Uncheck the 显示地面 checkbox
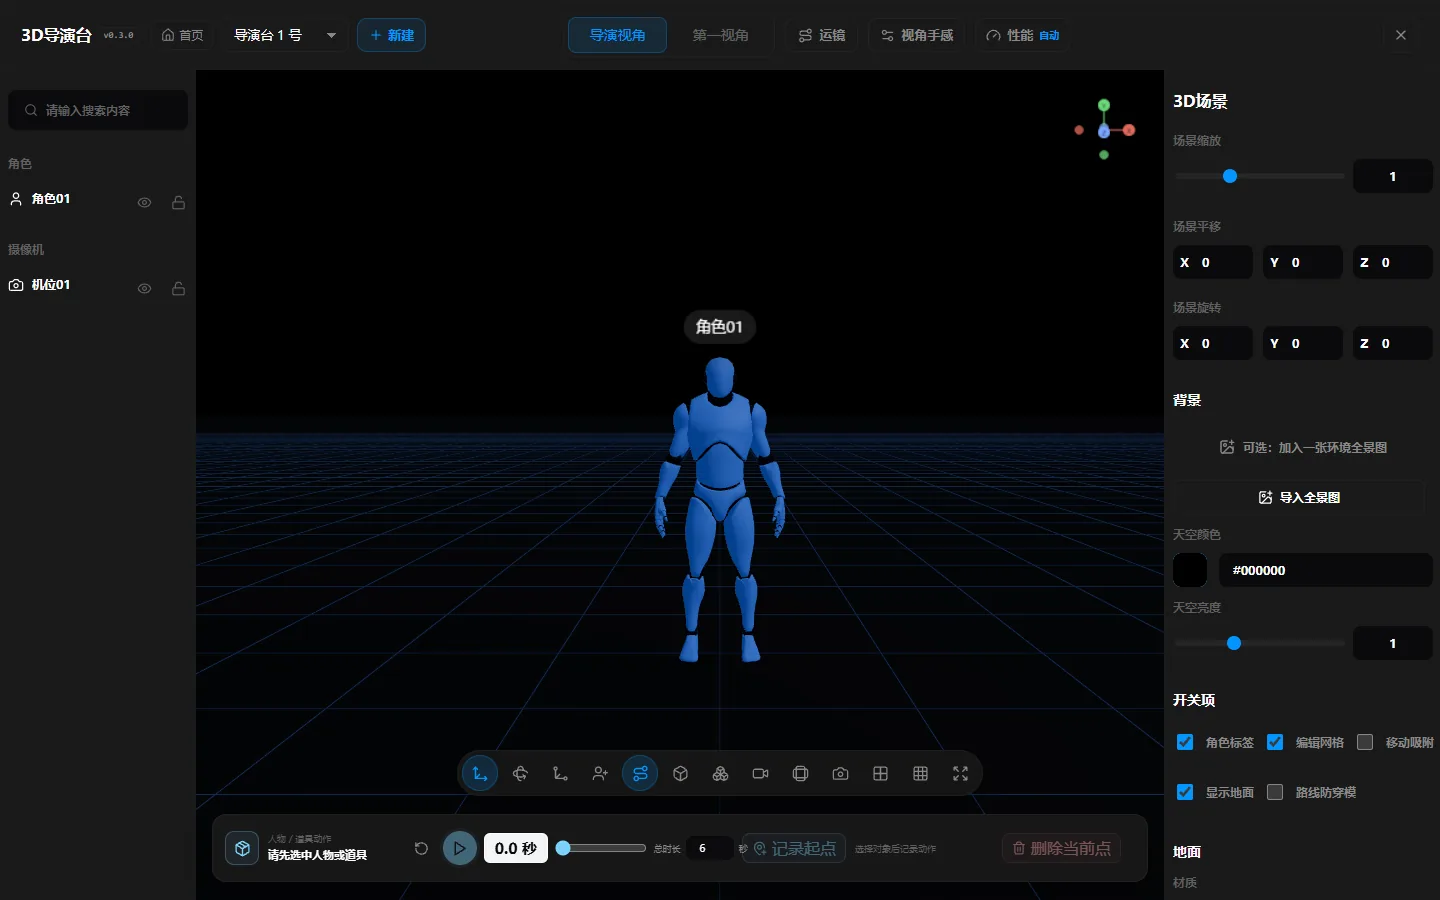 tap(1185, 792)
